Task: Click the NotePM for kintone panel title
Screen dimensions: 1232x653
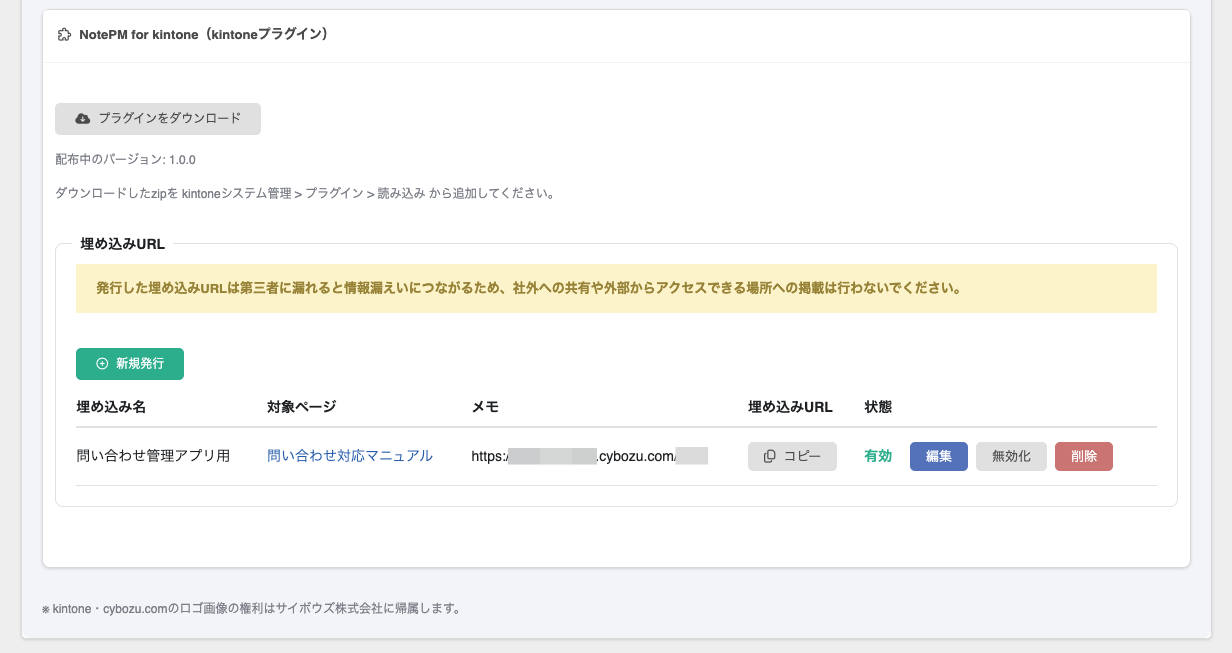Action: coord(204,35)
